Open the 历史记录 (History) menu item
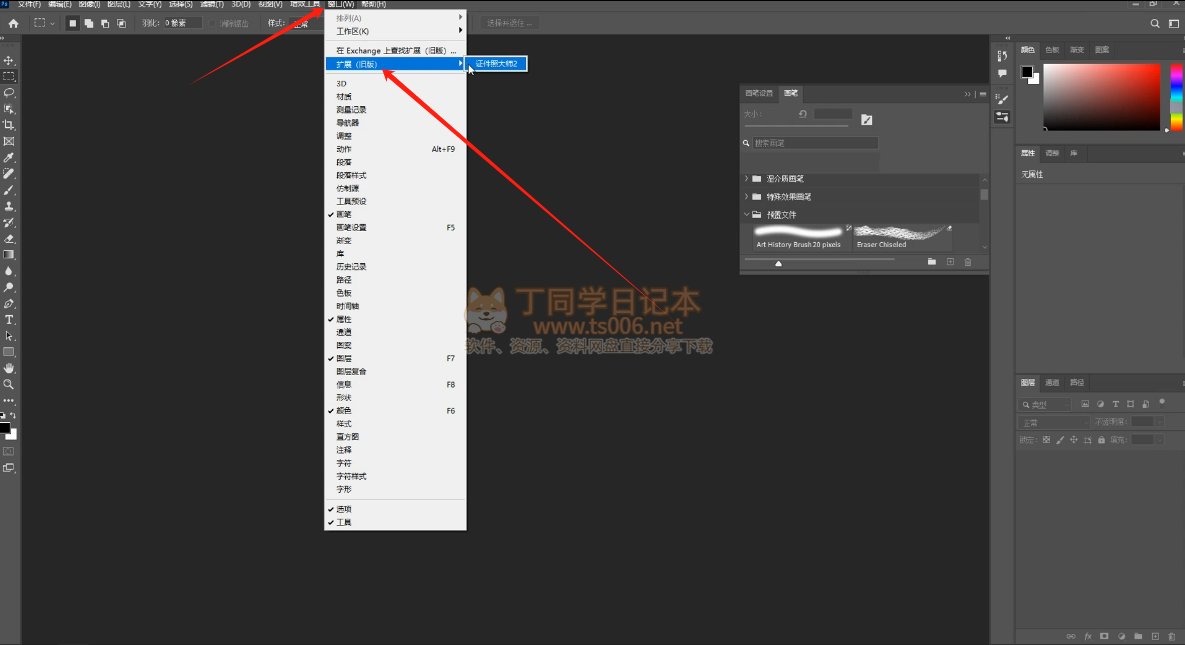 click(x=351, y=267)
